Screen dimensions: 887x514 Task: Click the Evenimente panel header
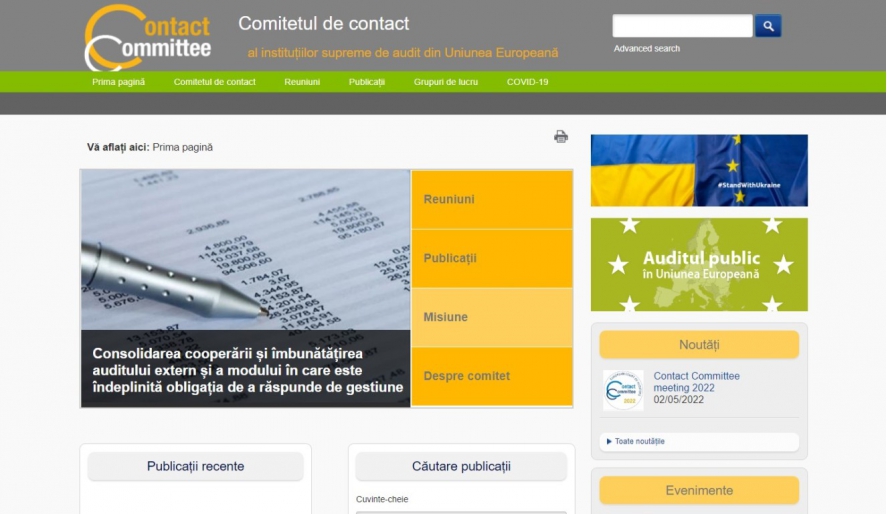(x=699, y=490)
